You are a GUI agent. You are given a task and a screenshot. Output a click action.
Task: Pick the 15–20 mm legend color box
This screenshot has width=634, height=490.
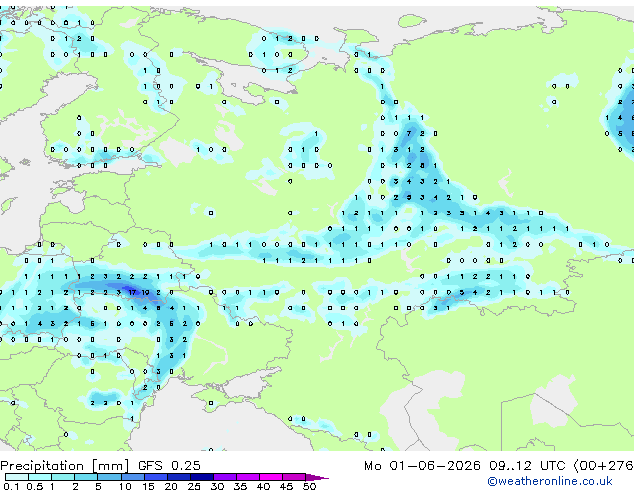[x=156, y=477]
